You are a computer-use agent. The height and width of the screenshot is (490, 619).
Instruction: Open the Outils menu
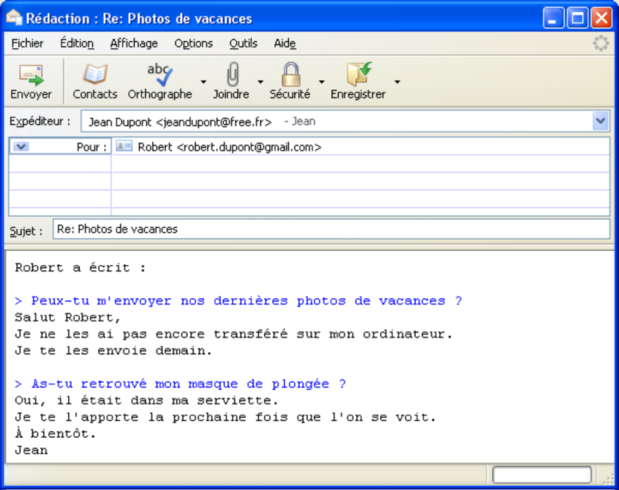pos(243,44)
